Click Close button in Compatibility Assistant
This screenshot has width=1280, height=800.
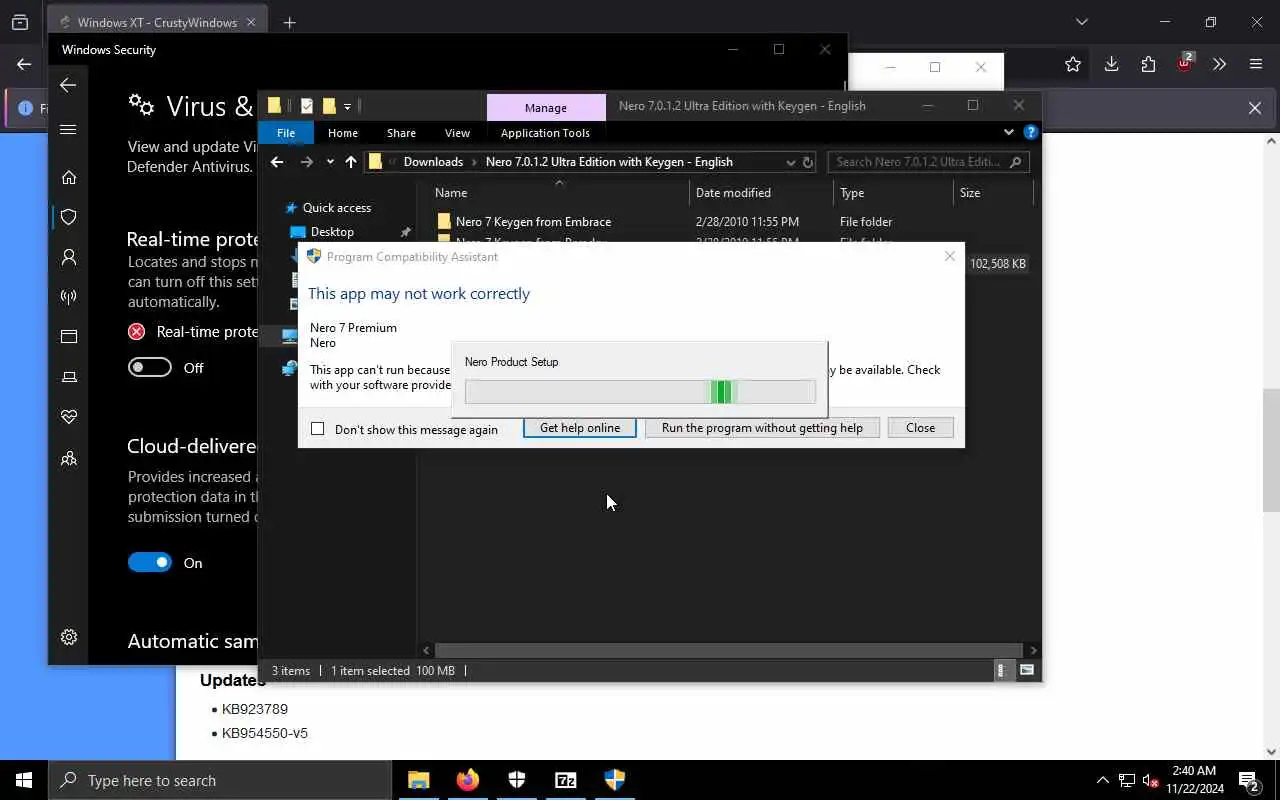coord(920,428)
